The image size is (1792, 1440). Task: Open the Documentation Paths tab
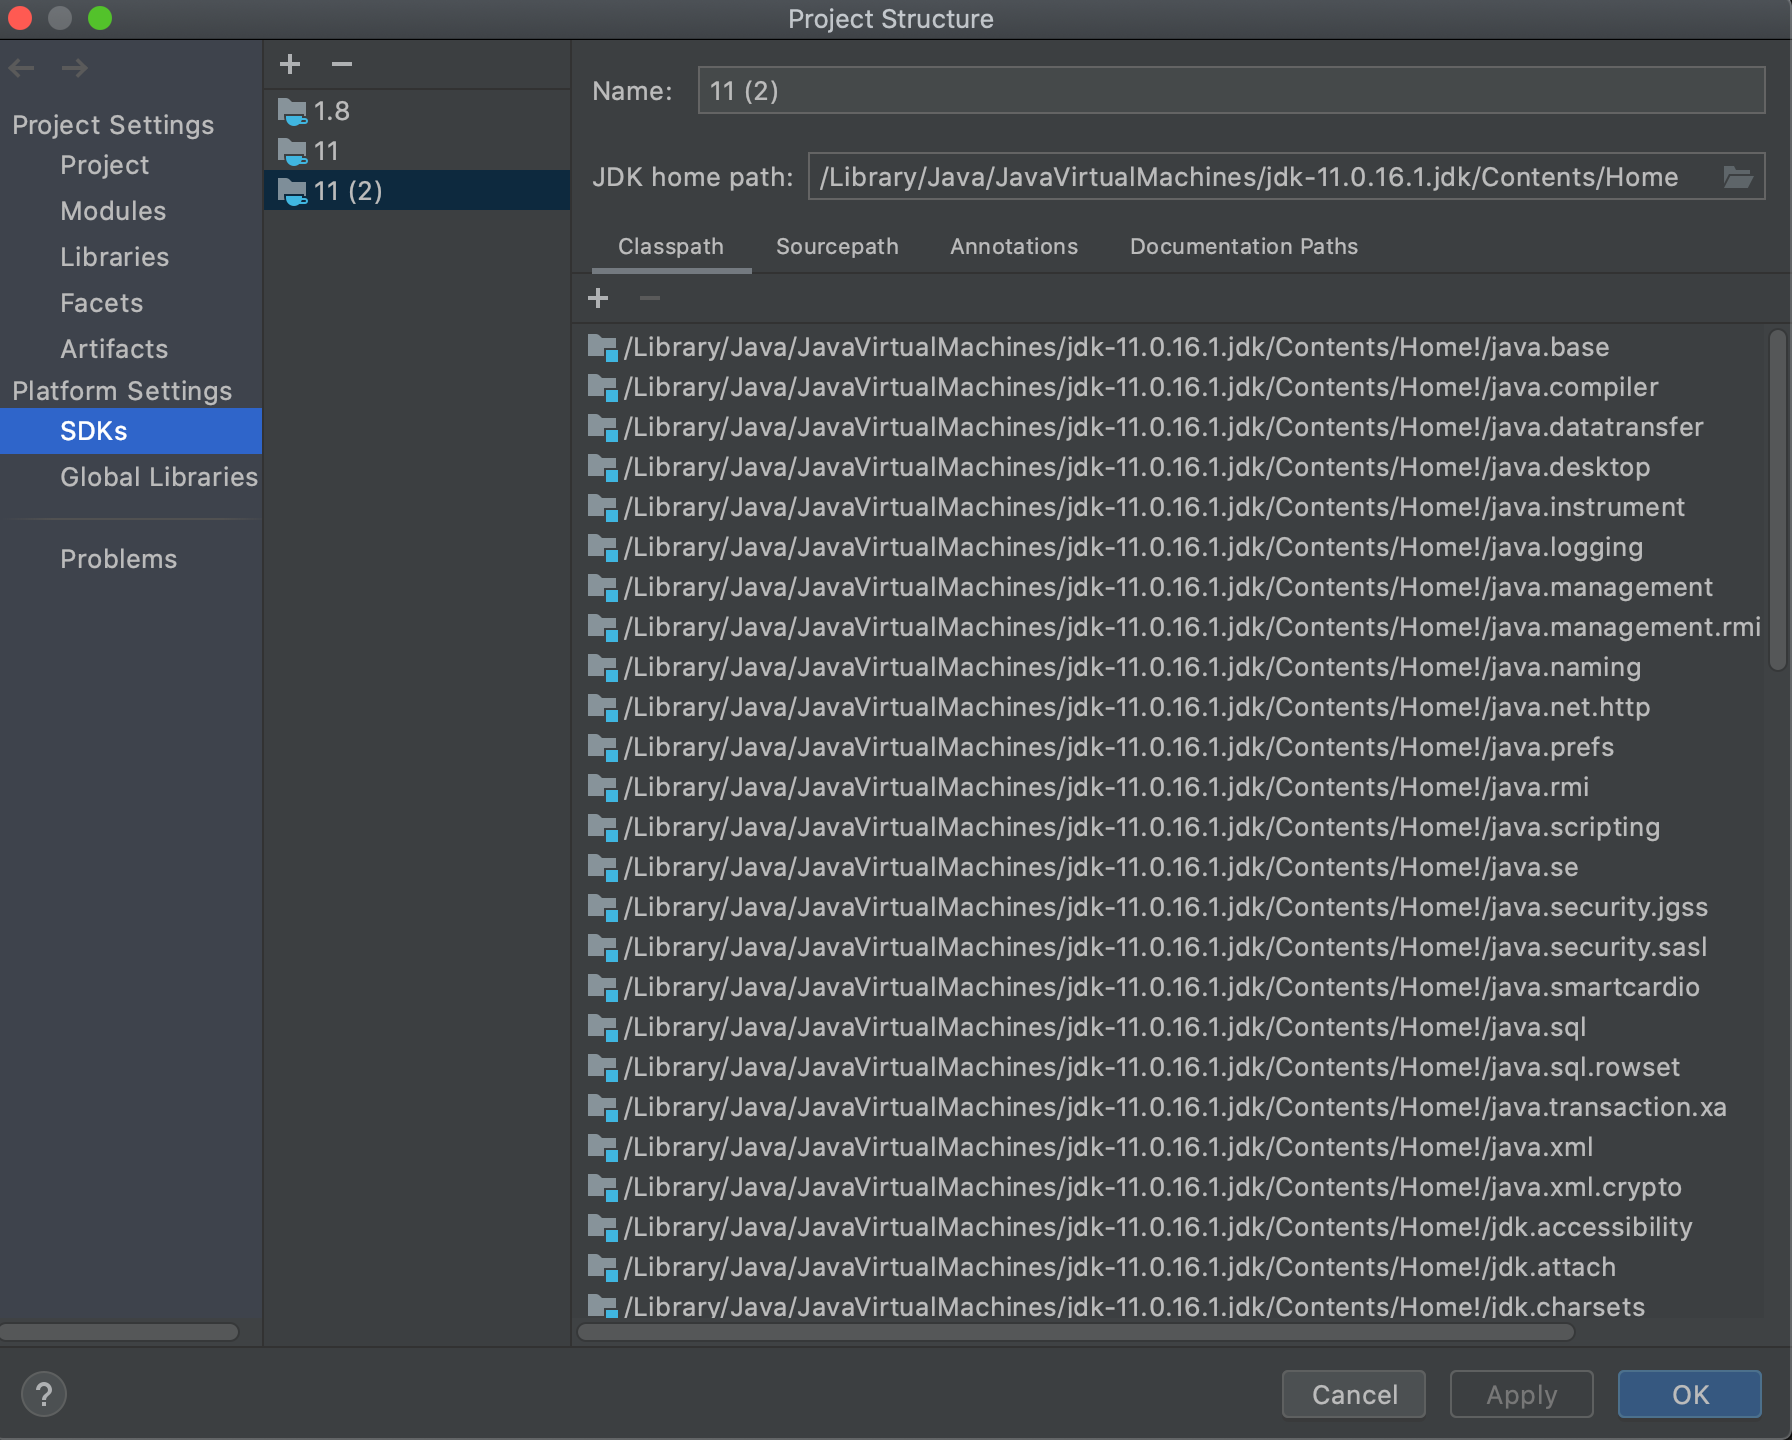(1244, 246)
